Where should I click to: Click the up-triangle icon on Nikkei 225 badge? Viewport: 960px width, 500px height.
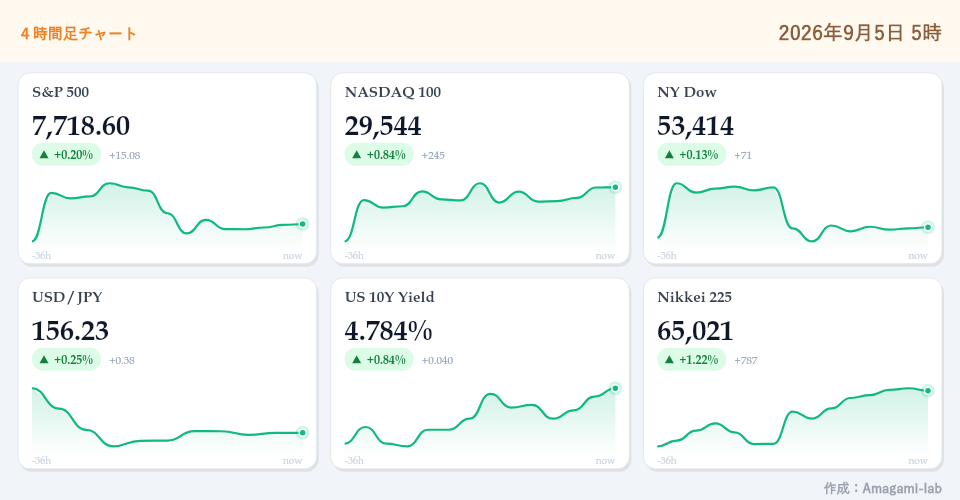tap(669, 360)
